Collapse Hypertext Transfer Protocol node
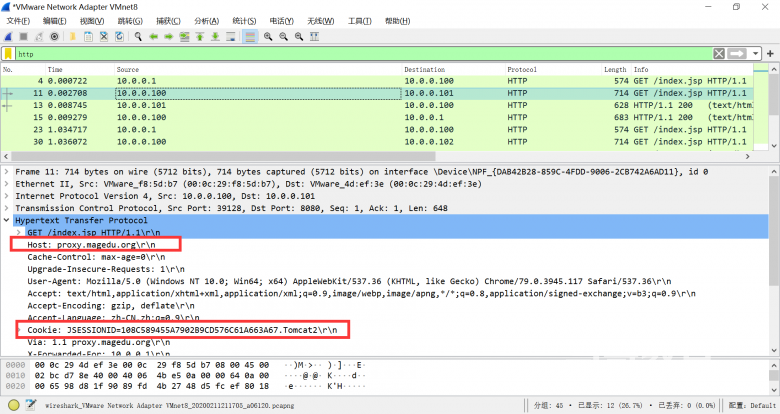The width and height of the screenshot is (780, 414). (x=6, y=220)
